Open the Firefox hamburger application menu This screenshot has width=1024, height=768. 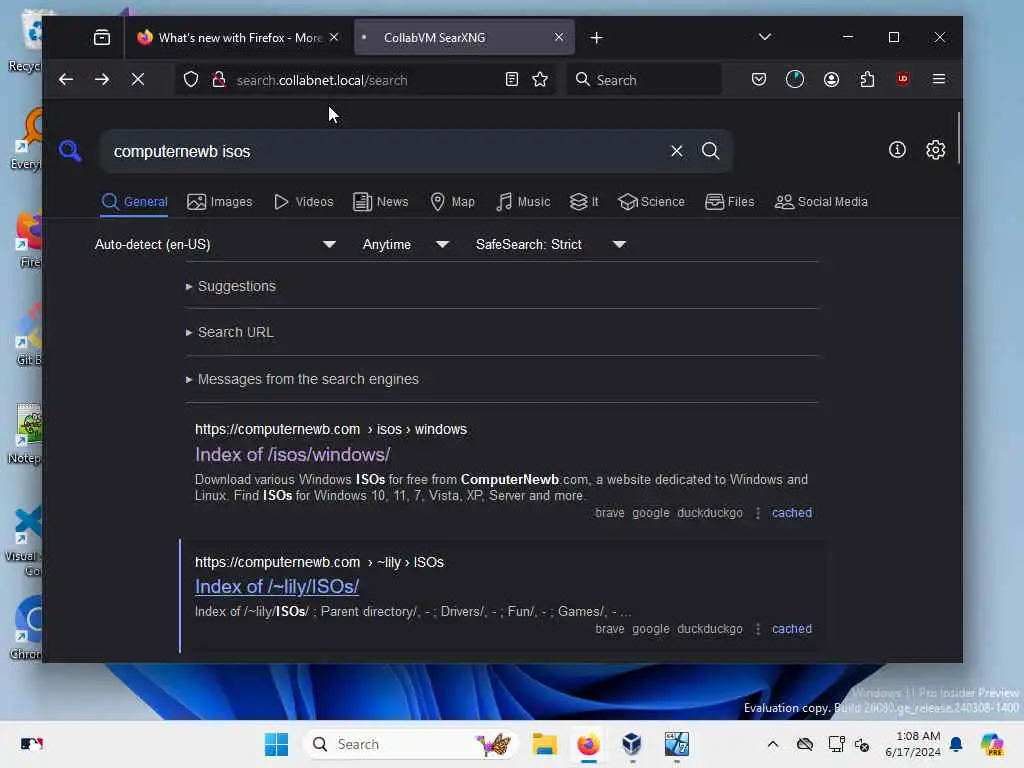(x=939, y=80)
